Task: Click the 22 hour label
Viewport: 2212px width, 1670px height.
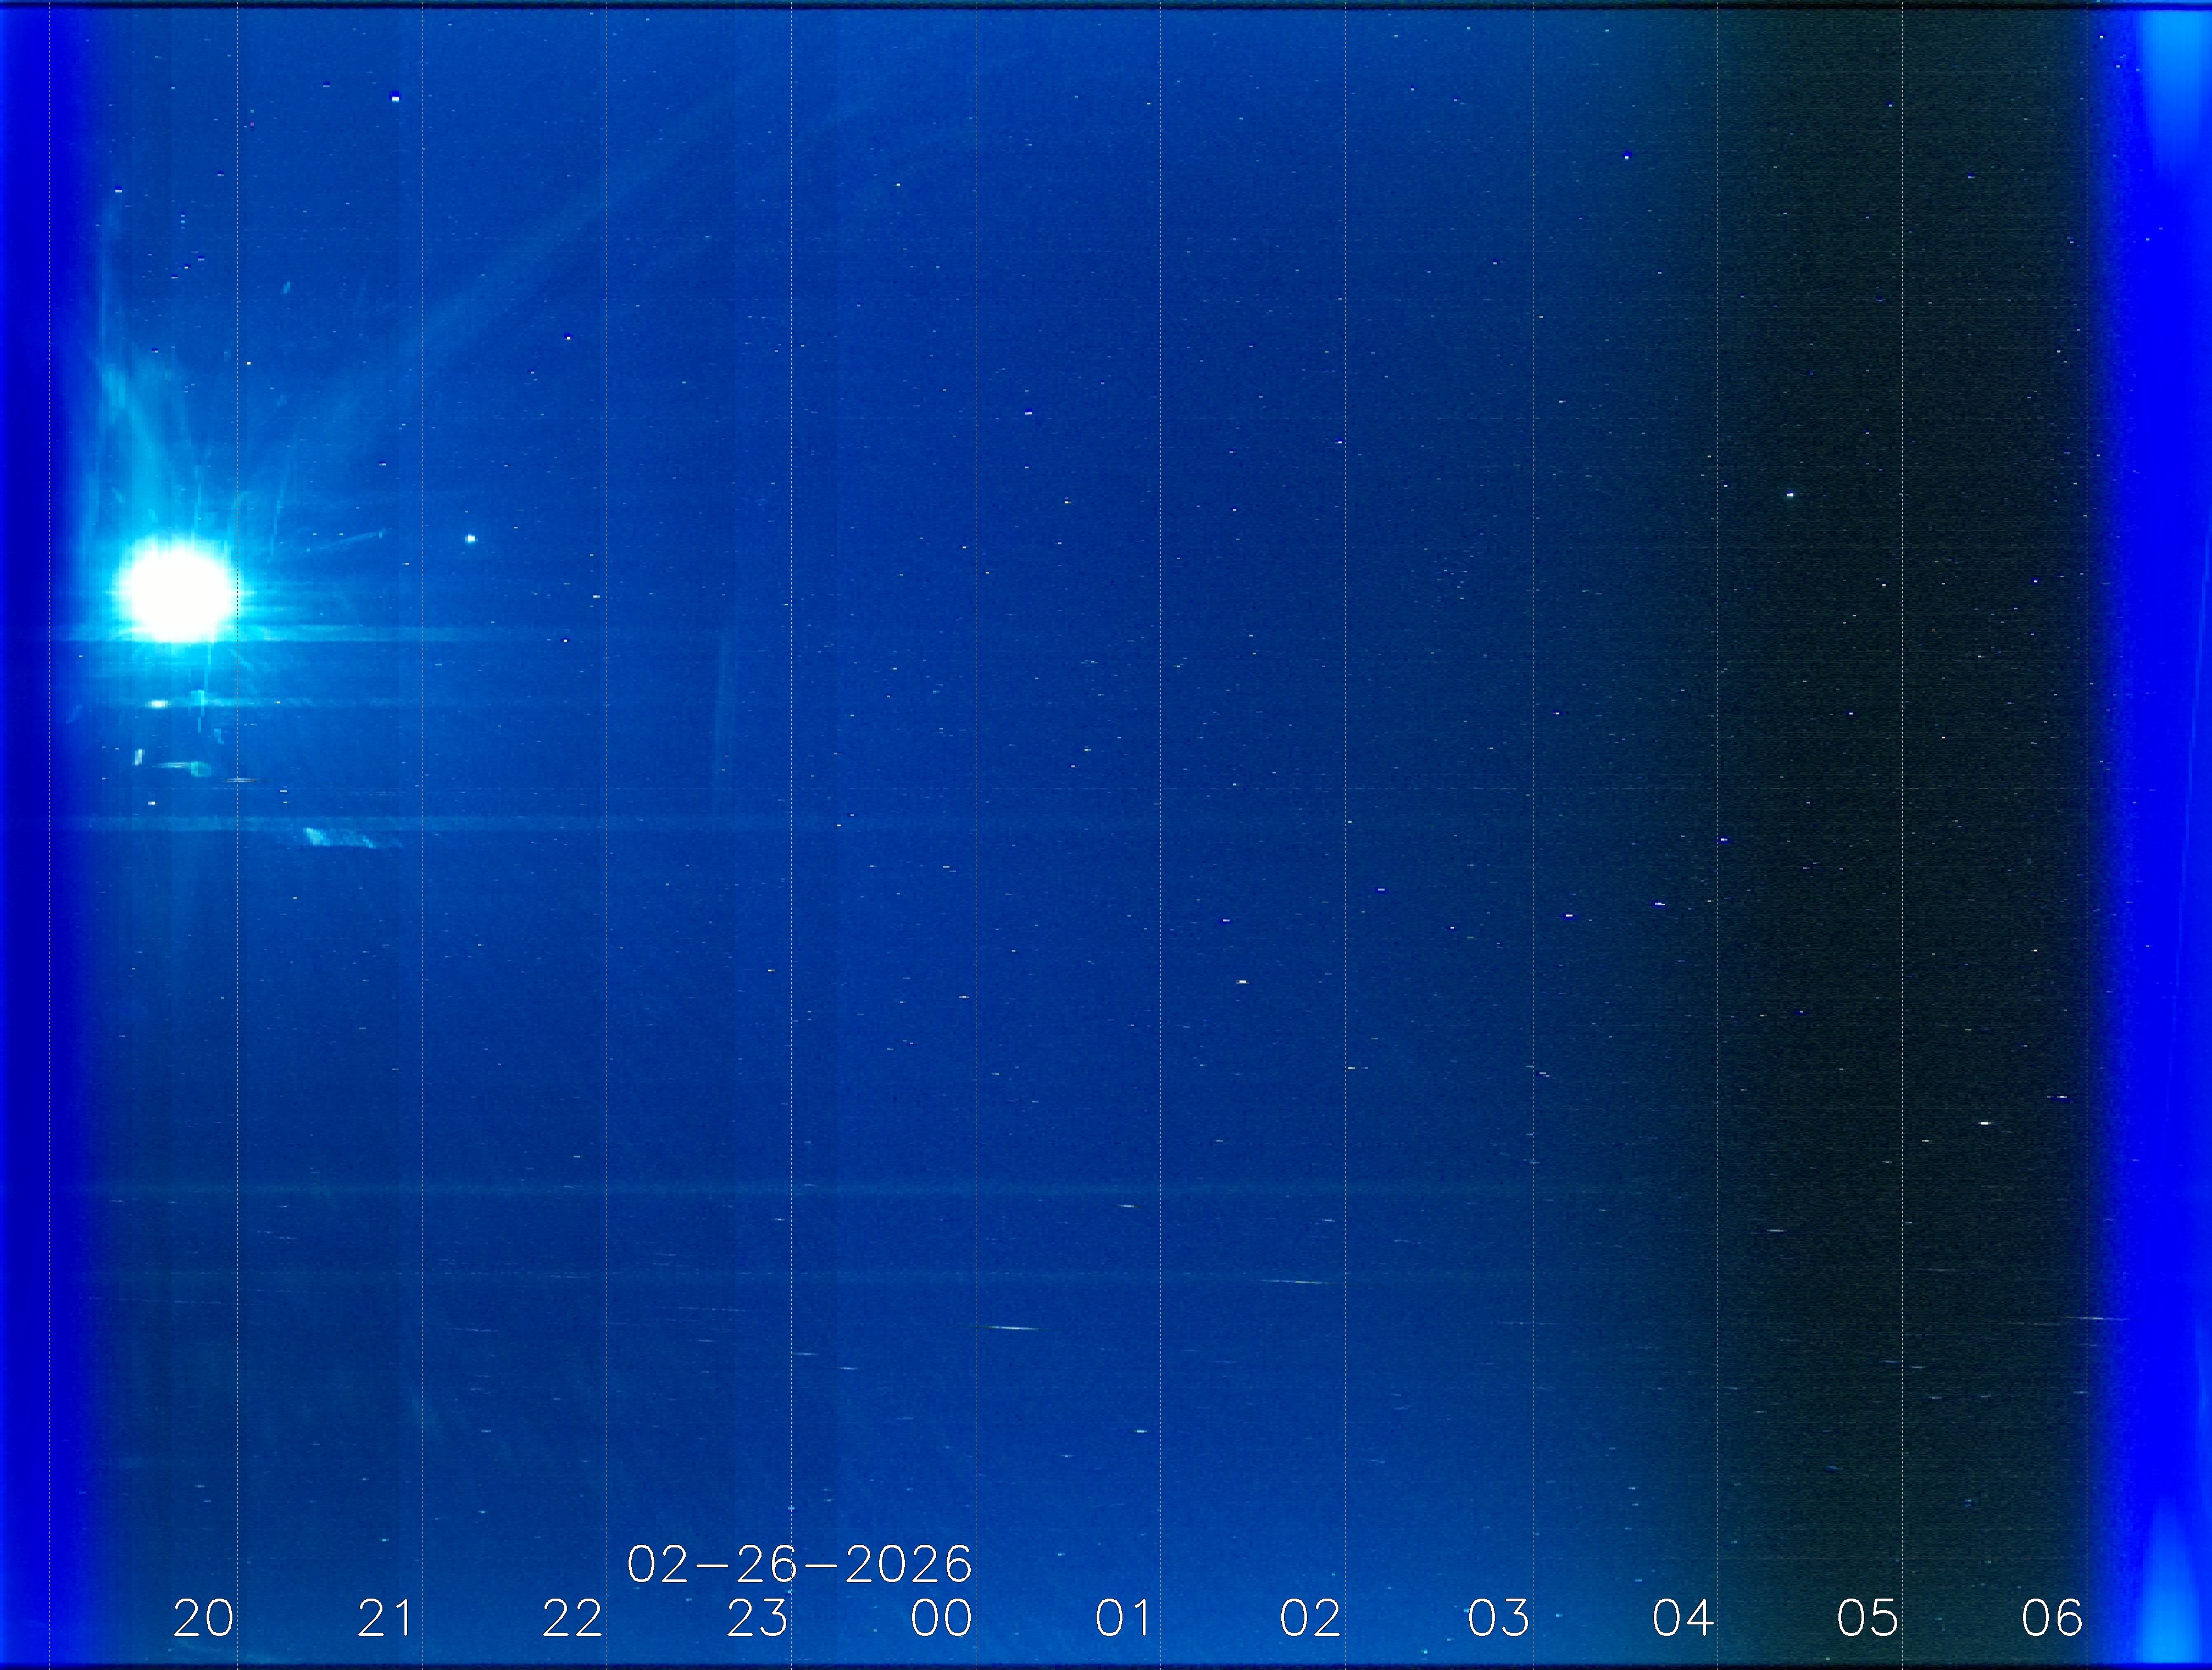Action: point(572,1618)
